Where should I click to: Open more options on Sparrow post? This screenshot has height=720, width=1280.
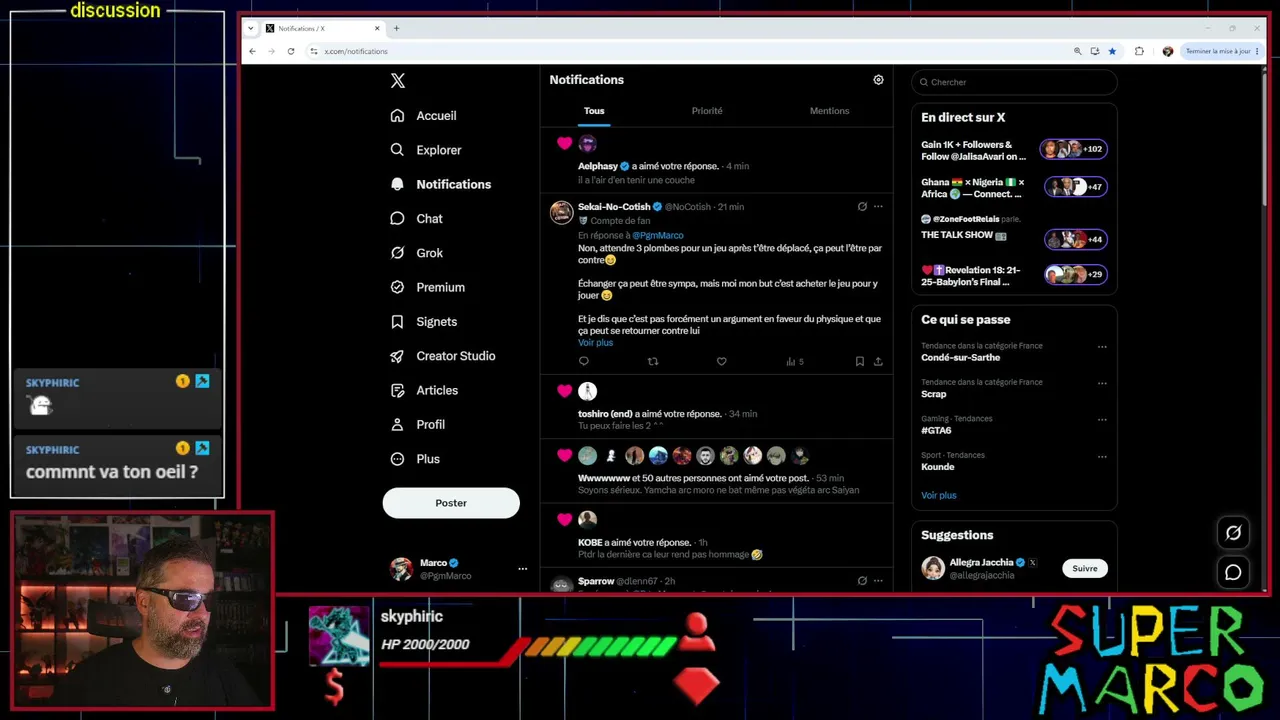pyautogui.click(x=878, y=581)
